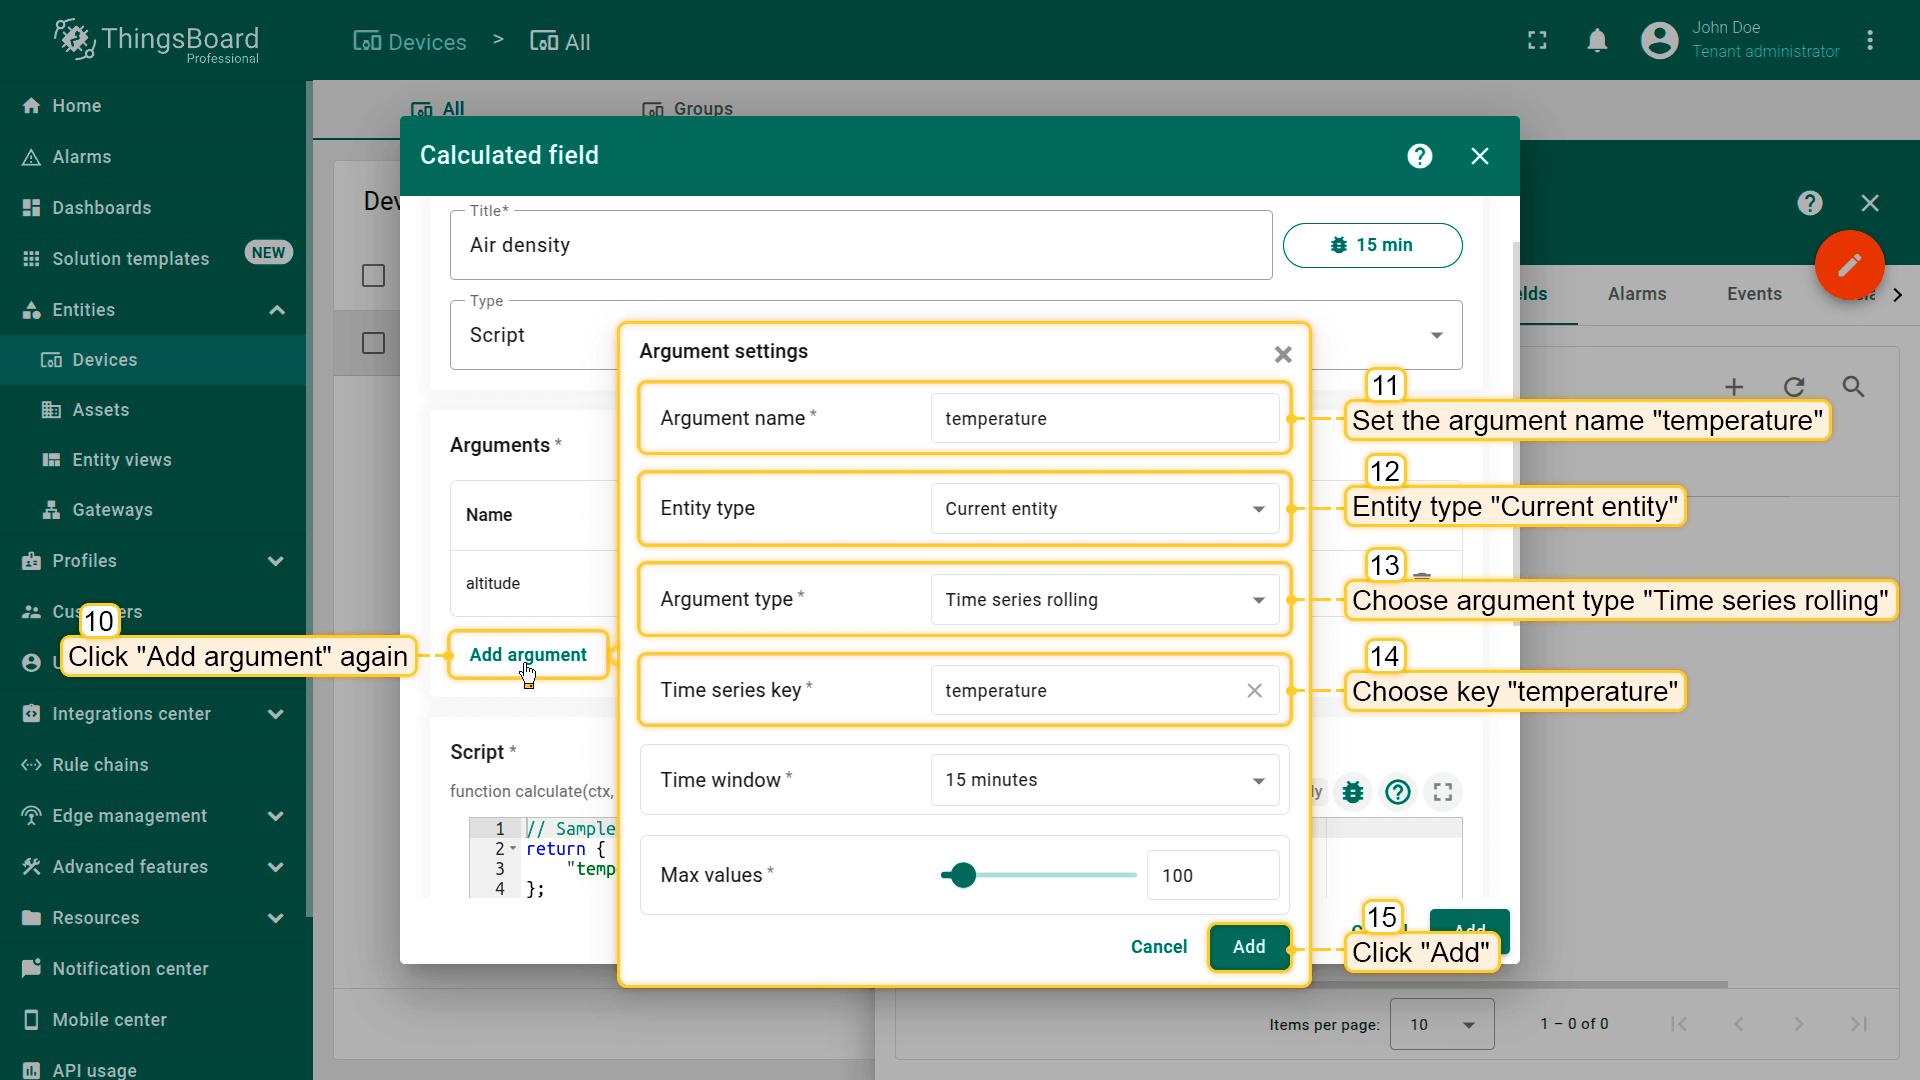Click the Argument name input field
Image resolution: width=1920 pixels, height=1080 pixels.
1104,419
